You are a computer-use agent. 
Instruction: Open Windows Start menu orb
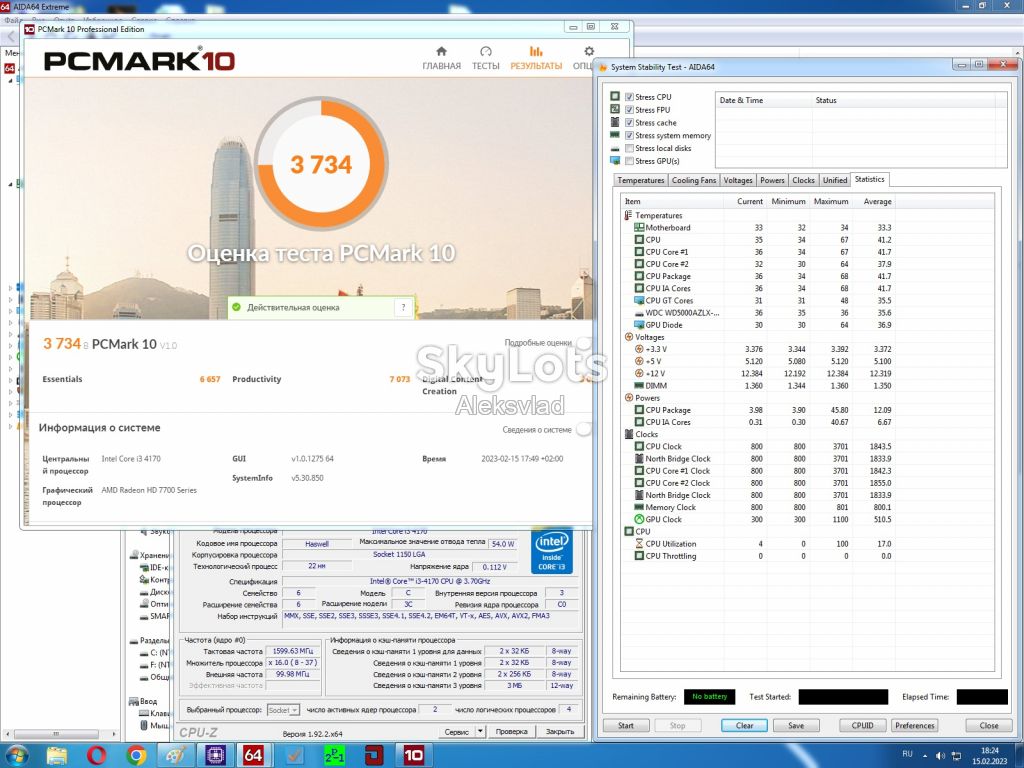point(16,756)
